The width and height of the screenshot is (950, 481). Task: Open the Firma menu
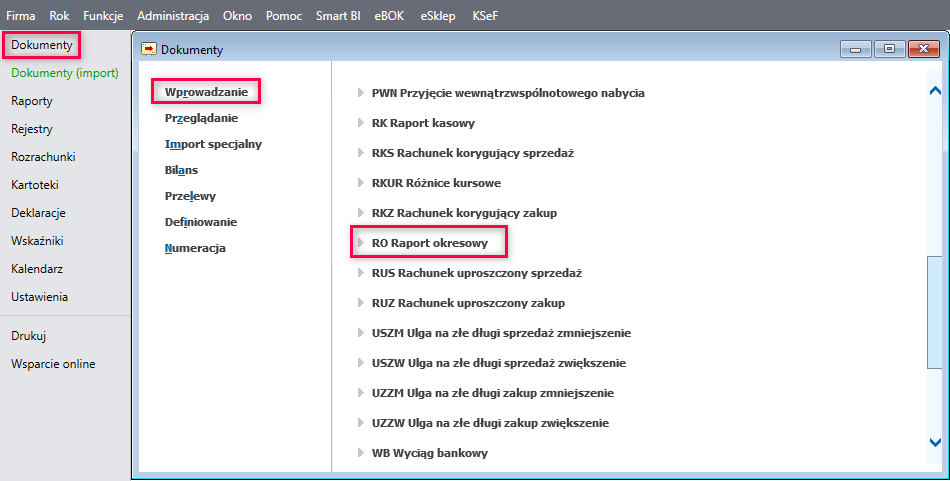21,16
